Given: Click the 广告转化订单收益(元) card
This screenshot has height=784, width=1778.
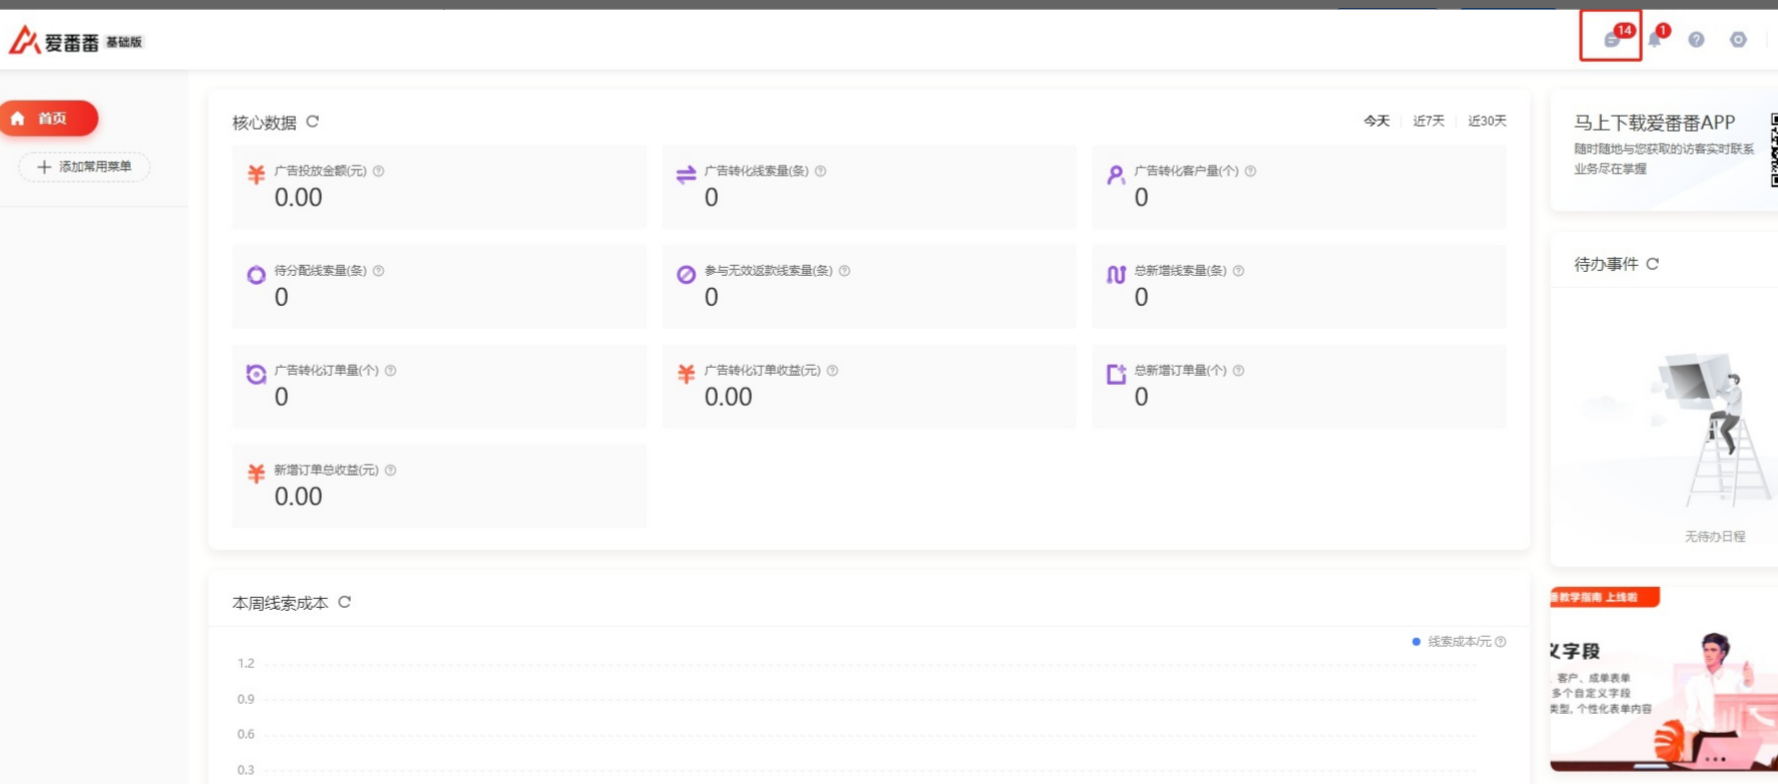Looking at the screenshot, I should [x=868, y=386].
